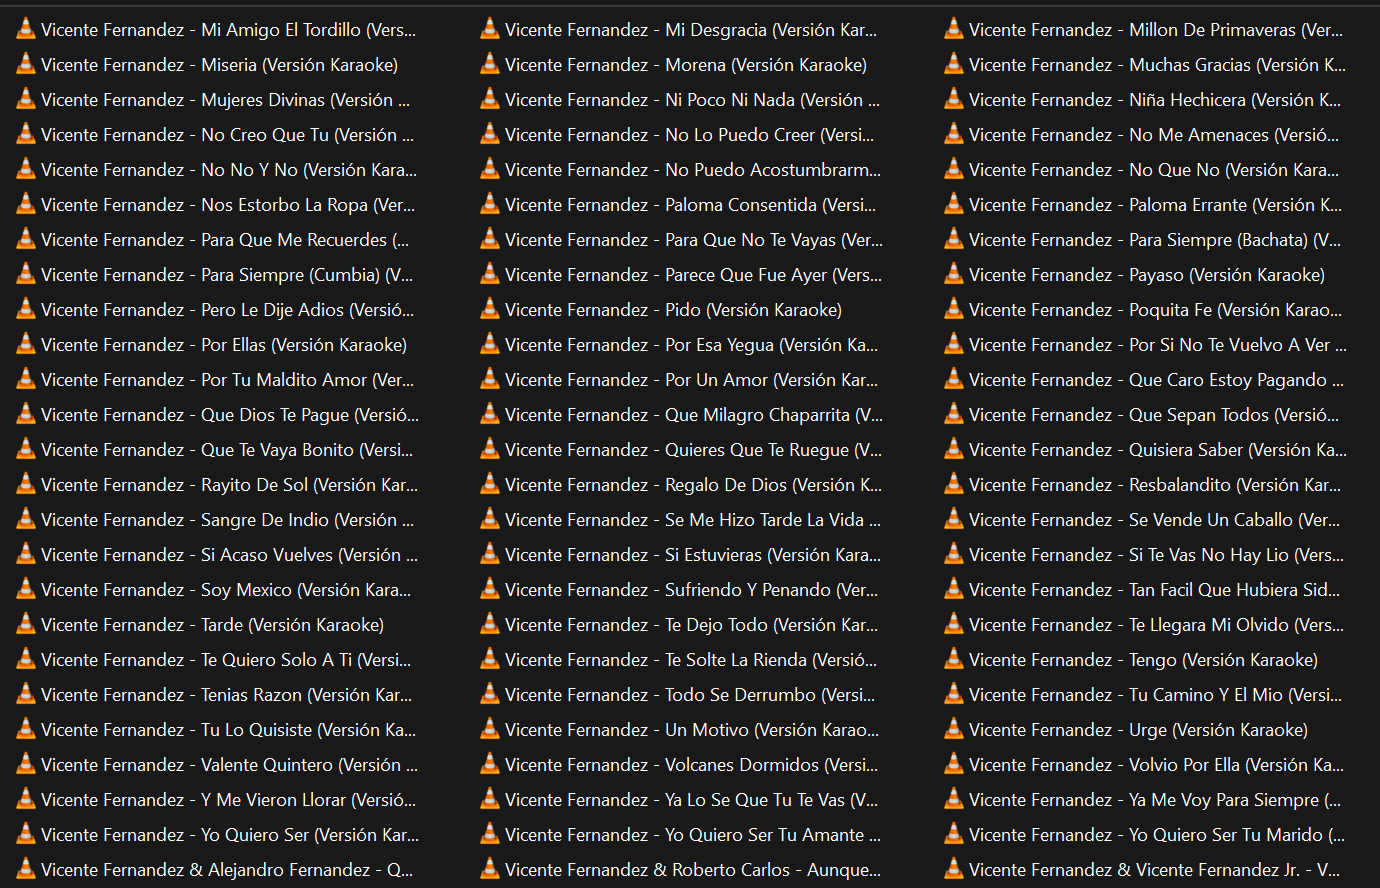Image resolution: width=1380 pixels, height=888 pixels.
Task: Click VLC icon for Por Ellas file
Action: tap(26, 345)
